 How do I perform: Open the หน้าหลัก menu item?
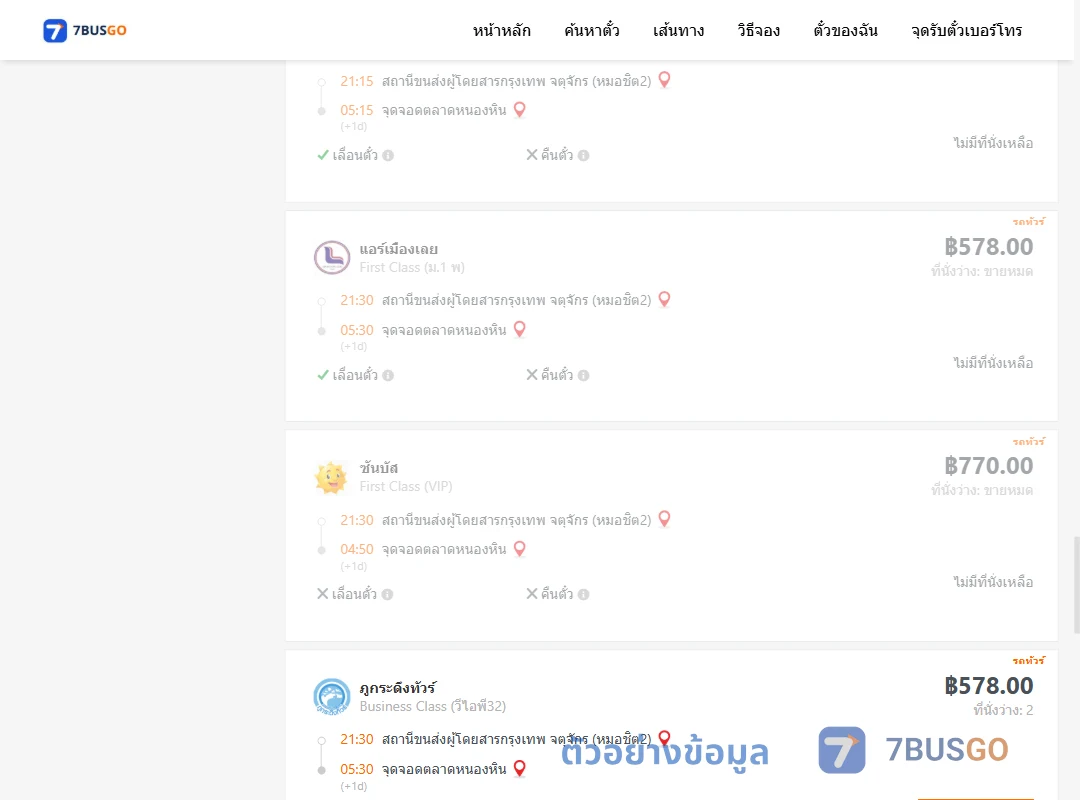(x=501, y=30)
